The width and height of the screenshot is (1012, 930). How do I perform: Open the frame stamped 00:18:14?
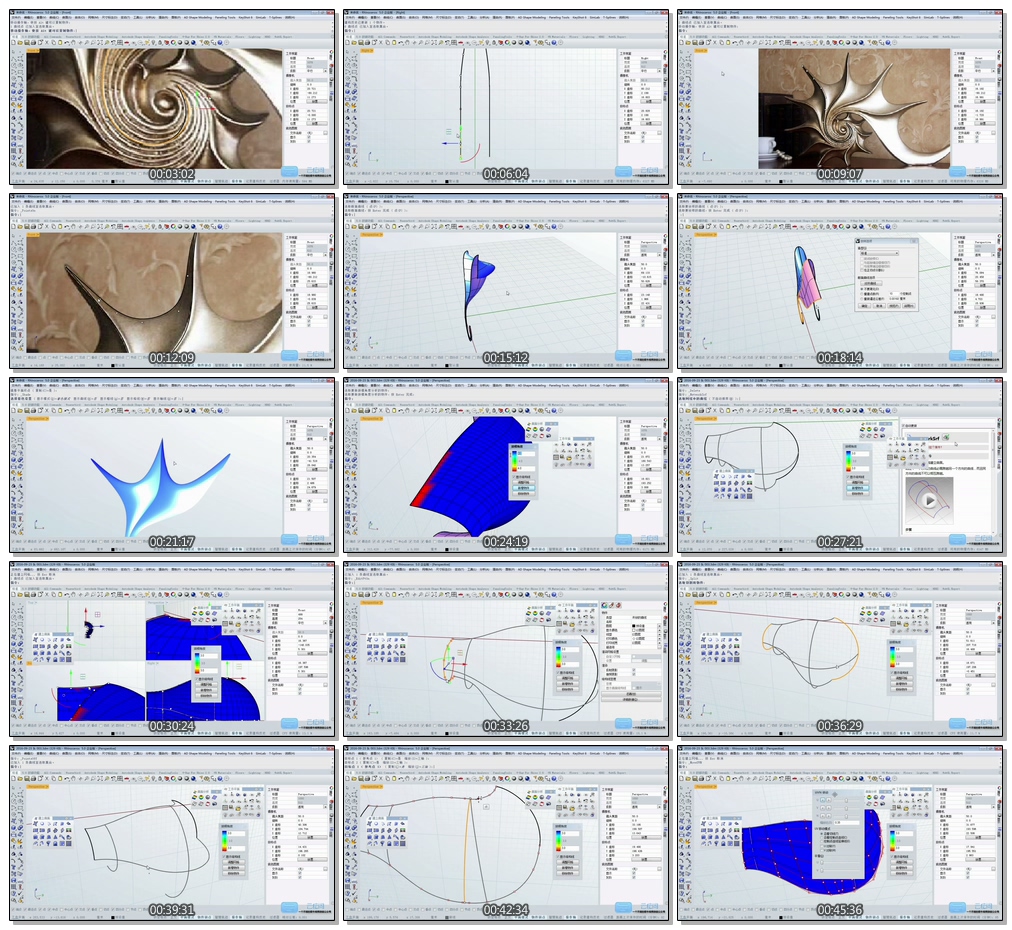tap(840, 281)
